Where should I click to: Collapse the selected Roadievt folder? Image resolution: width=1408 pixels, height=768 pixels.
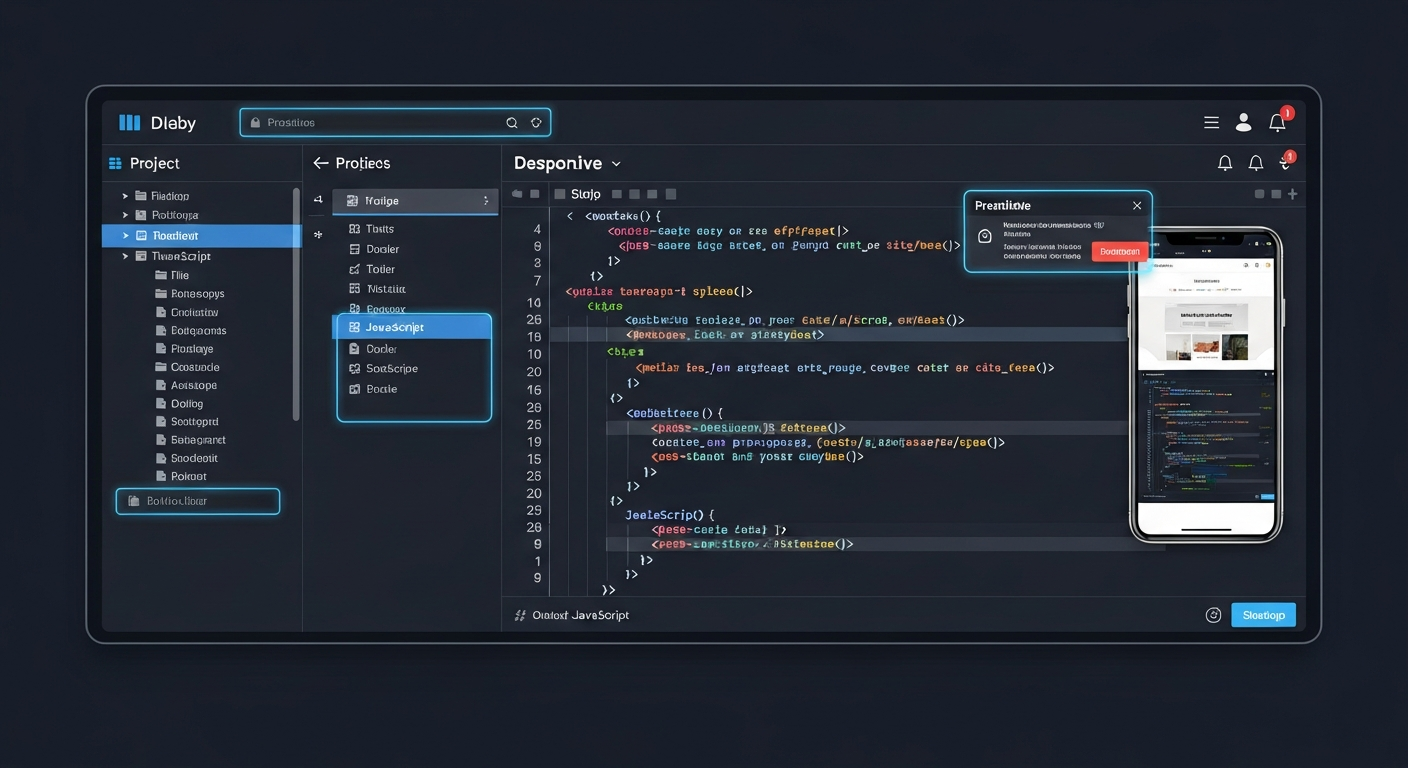point(126,235)
